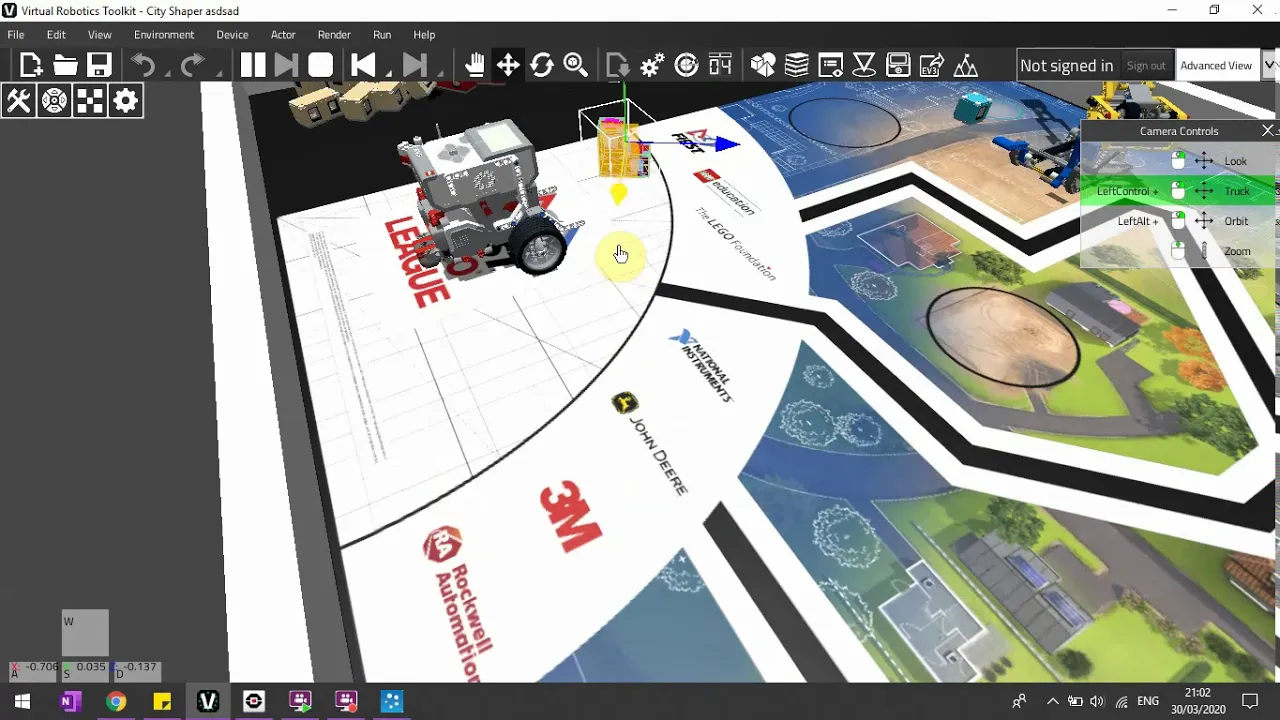This screenshot has height=720, width=1280.
Task: Select Truck camera mode row
Action: pos(1178,191)
